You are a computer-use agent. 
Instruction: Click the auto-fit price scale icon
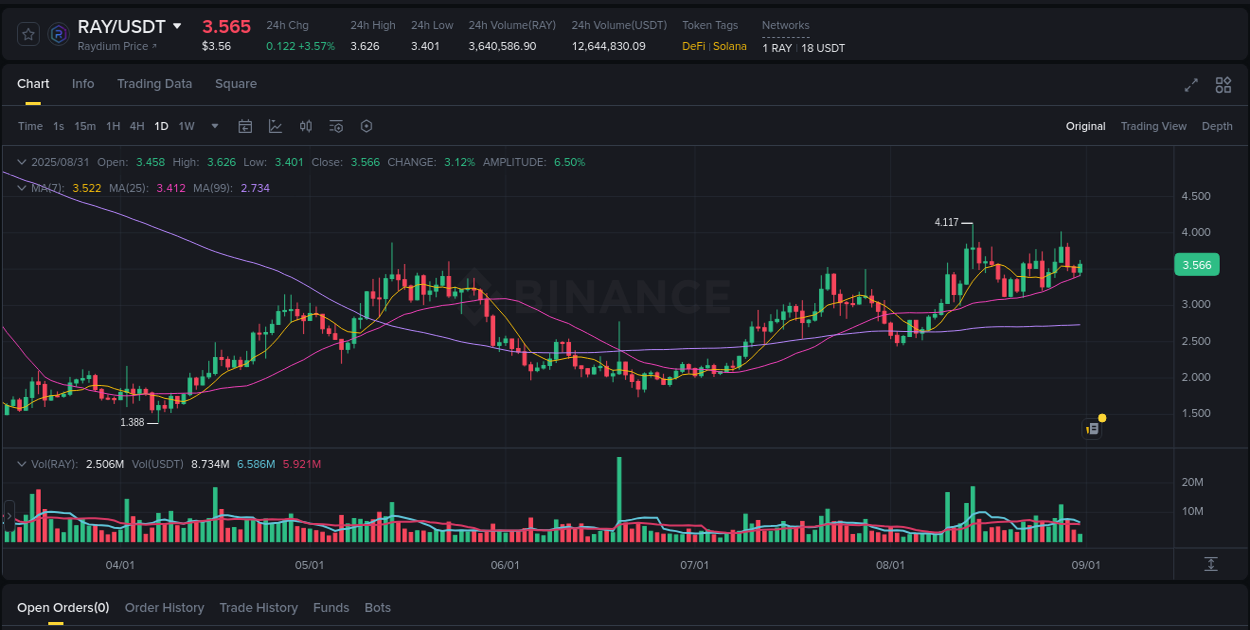[1213, 566]
